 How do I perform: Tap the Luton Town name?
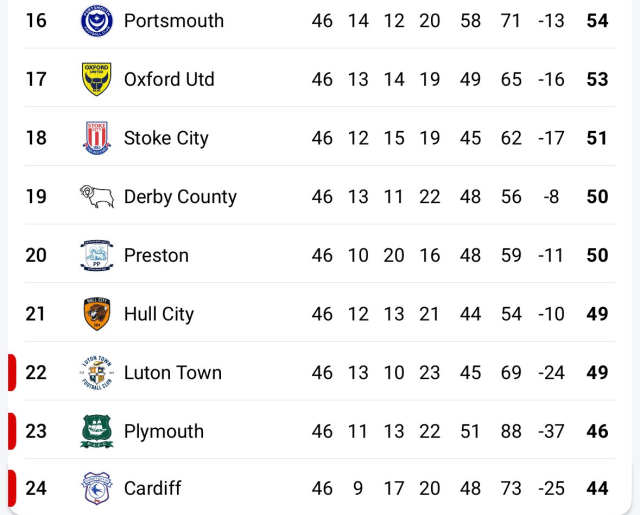click(x=173, y=373)
